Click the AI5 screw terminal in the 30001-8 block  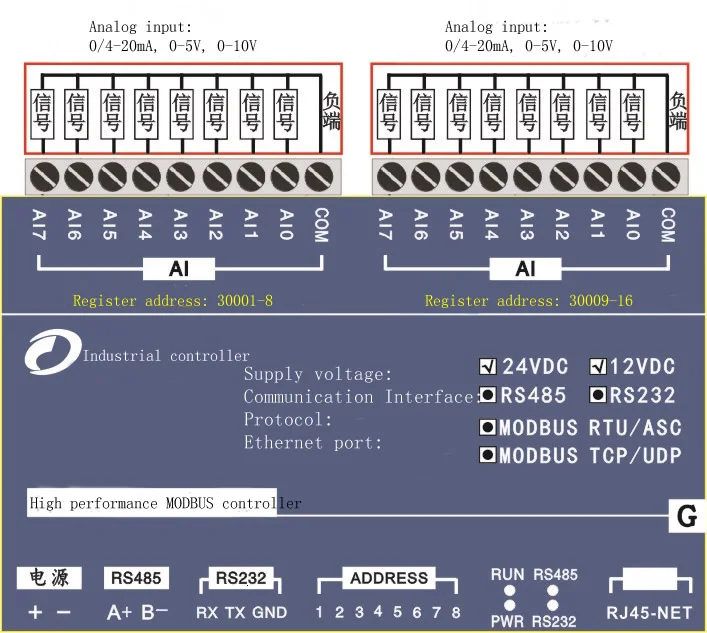(x=113, y=176)
